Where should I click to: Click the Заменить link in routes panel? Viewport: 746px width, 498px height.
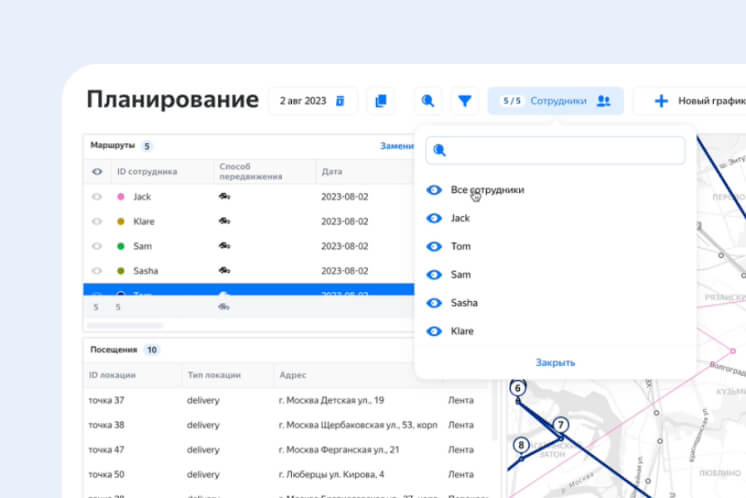pyautogui.click(x=397, y=146)
